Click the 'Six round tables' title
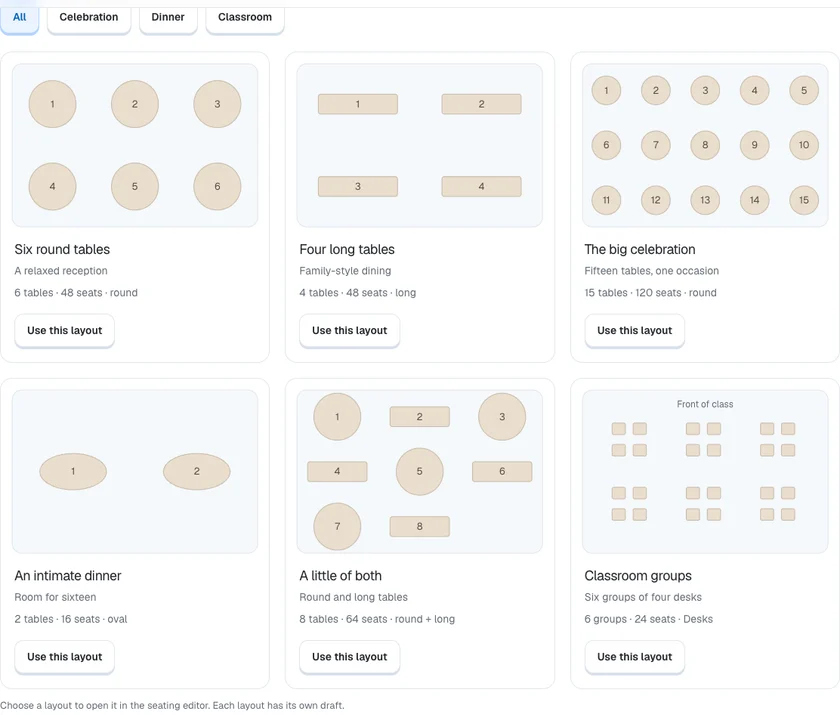The image size is (840, 715). pyautogui.click(x=62, y=250)
